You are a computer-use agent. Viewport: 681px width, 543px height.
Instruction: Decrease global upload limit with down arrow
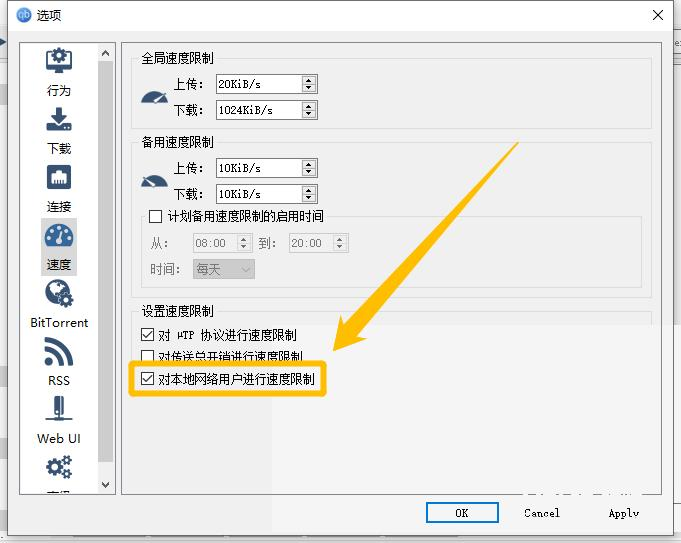click(308, 88)
